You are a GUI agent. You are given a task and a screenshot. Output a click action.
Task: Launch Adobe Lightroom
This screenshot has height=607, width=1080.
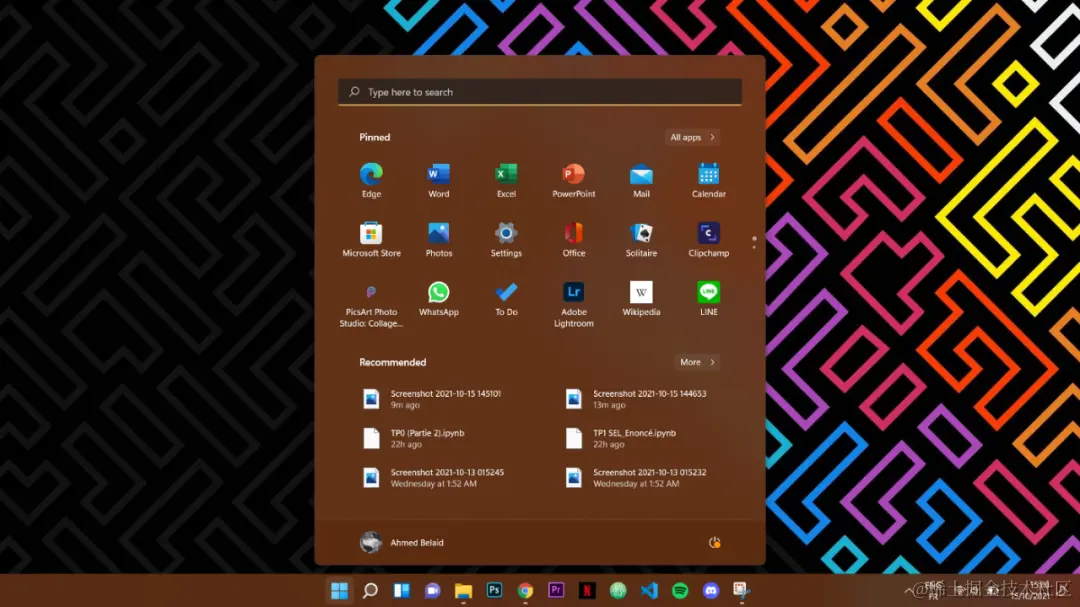(574, 305)
